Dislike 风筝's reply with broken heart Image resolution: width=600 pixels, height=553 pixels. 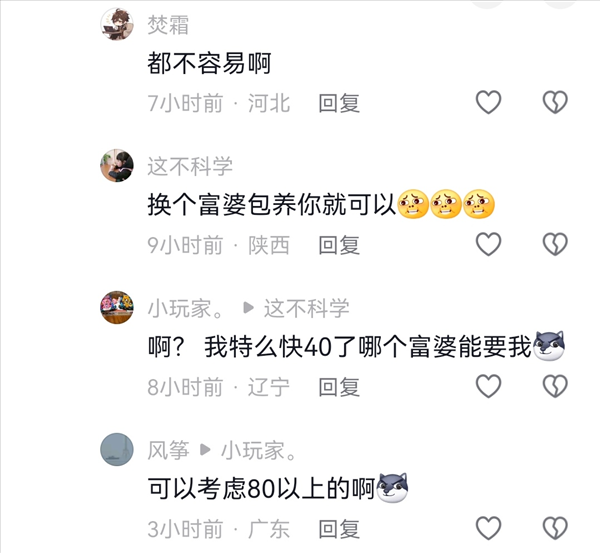coord(555,528)
